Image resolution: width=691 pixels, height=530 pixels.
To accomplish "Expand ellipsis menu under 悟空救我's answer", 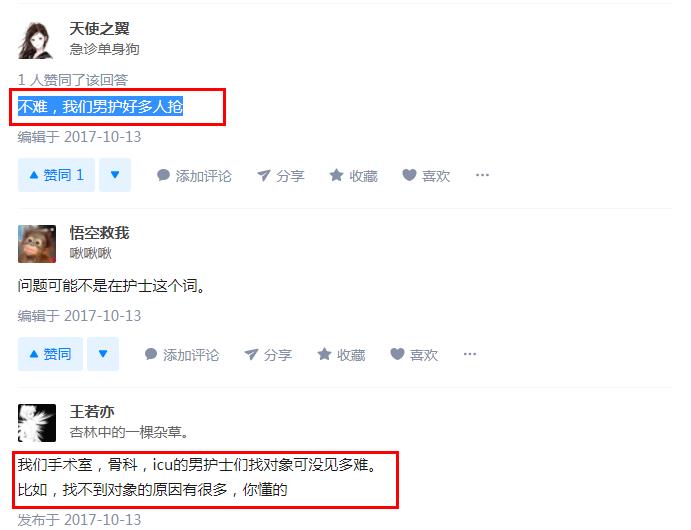I will click(x=470, y=354).
